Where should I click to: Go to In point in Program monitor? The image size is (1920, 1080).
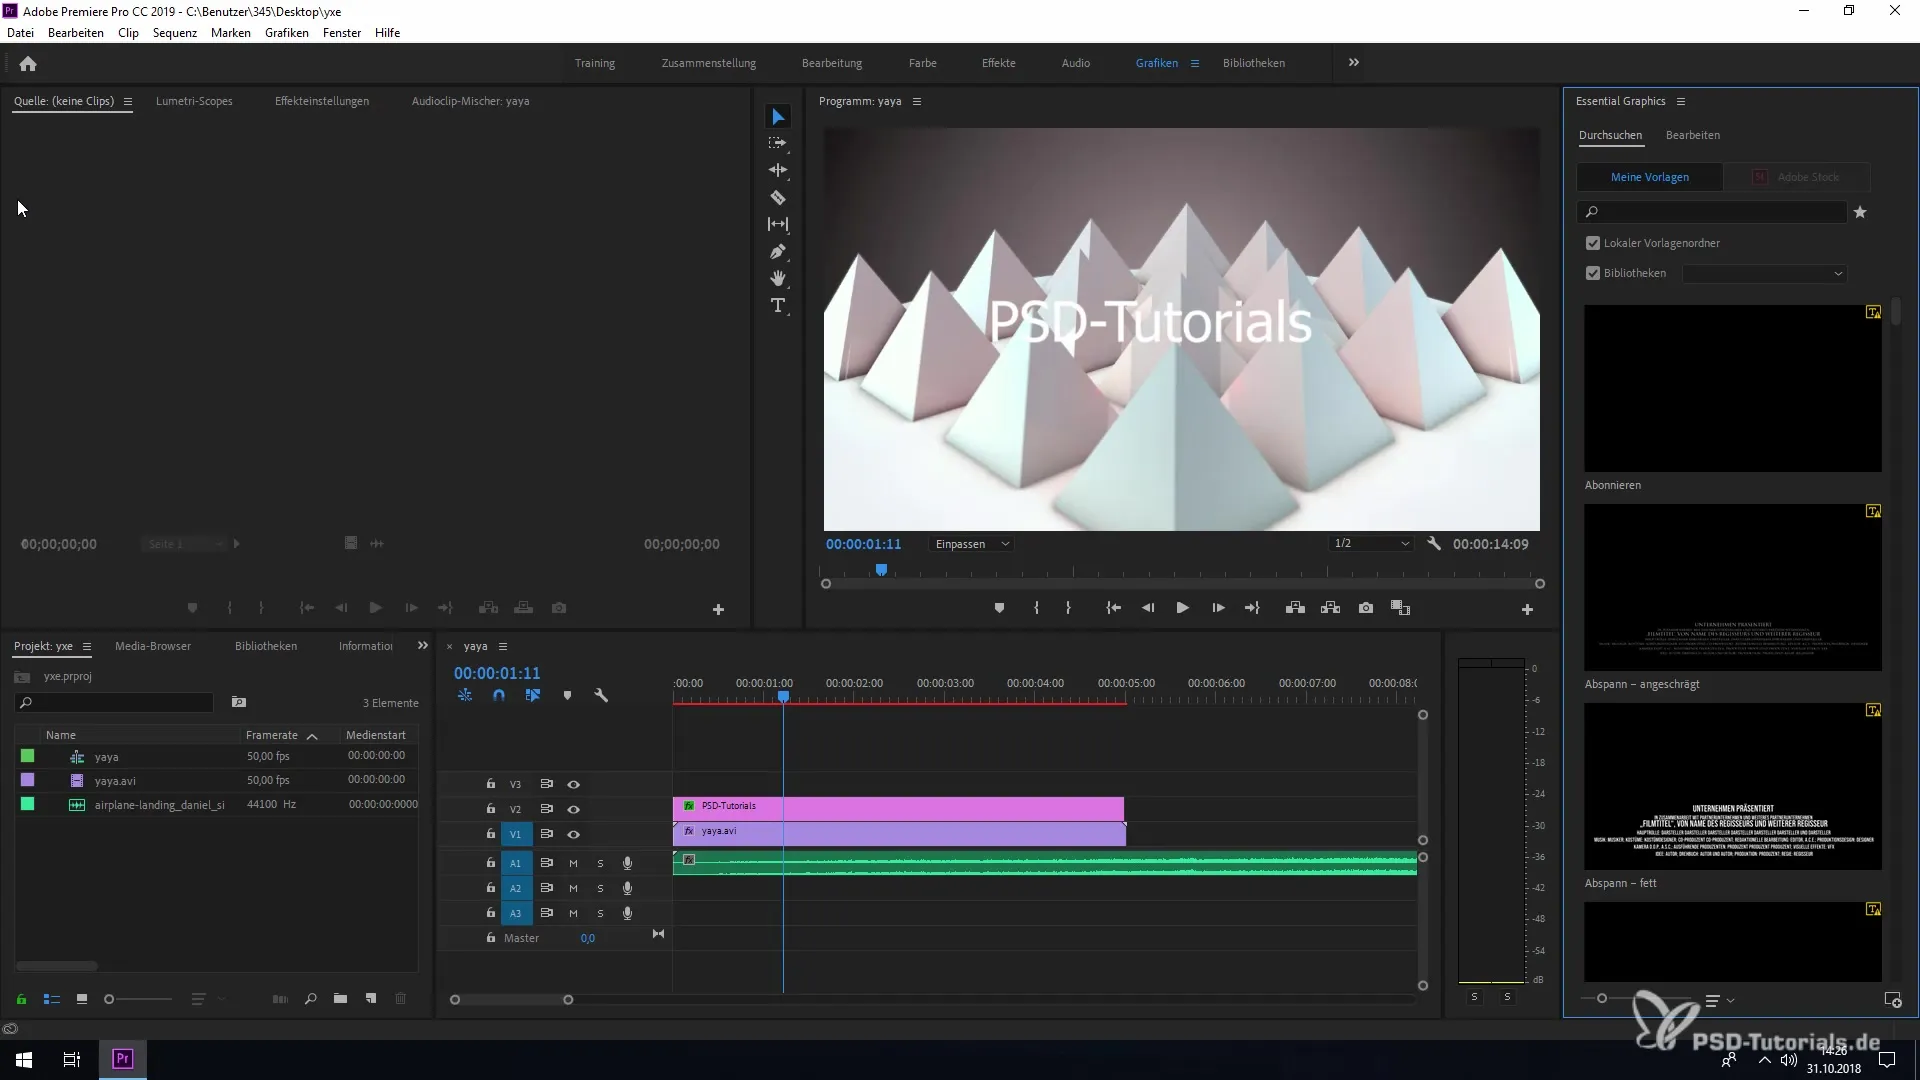click(x=1113, y=608)
